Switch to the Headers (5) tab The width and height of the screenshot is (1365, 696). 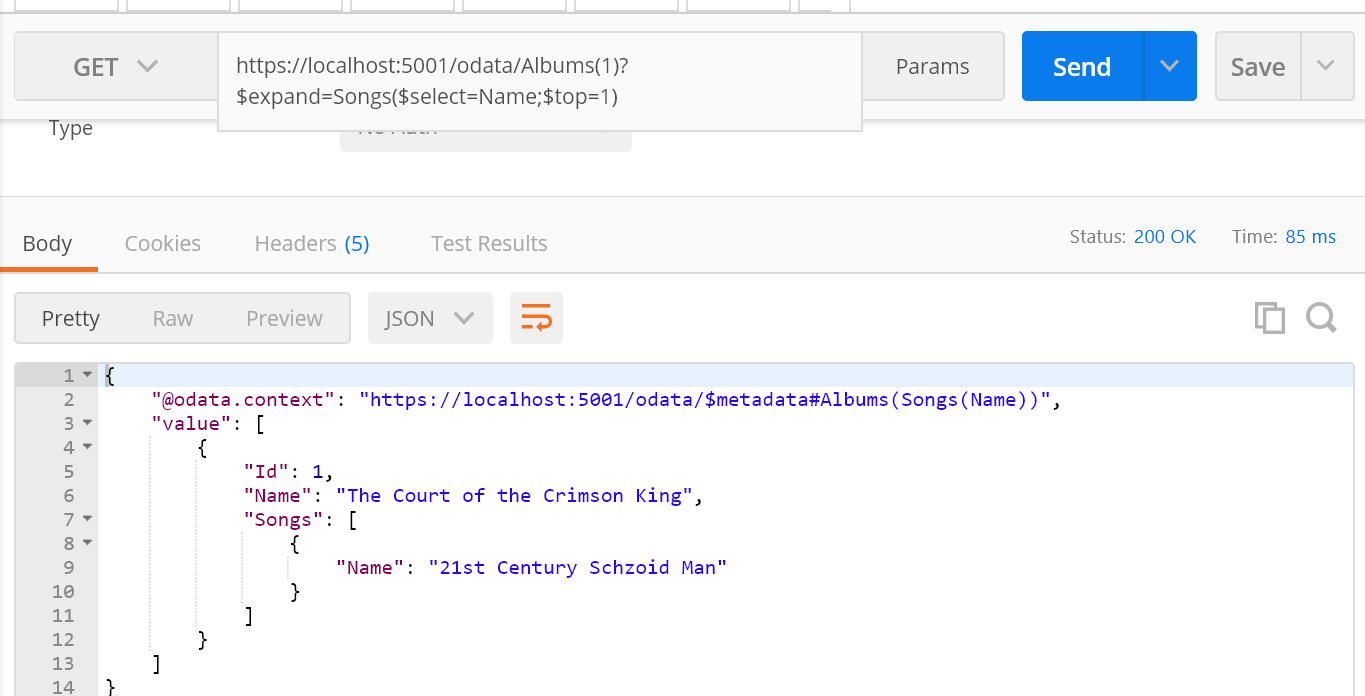[310, 243]
